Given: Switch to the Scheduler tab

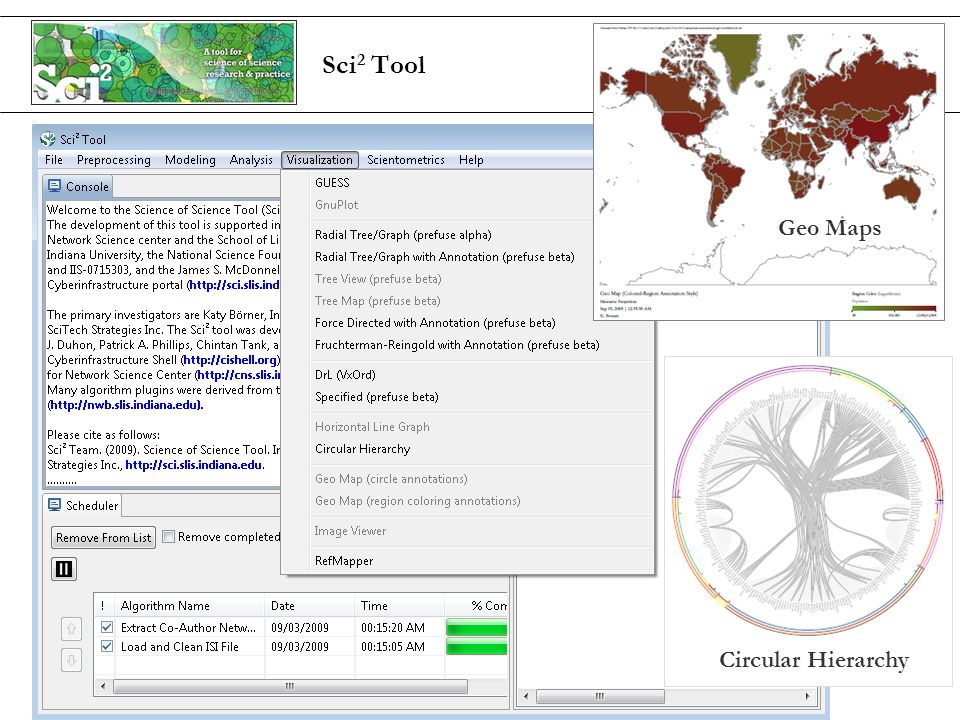Looking at the screenshot, I should click(x=83, y=505).
